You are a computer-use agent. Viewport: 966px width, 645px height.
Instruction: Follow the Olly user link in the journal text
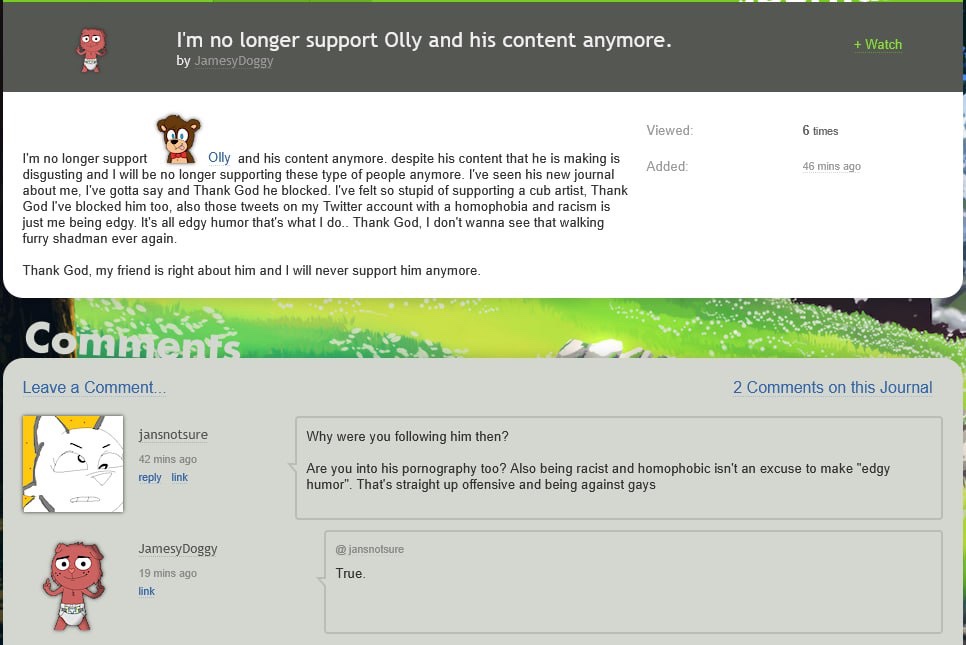219,158
